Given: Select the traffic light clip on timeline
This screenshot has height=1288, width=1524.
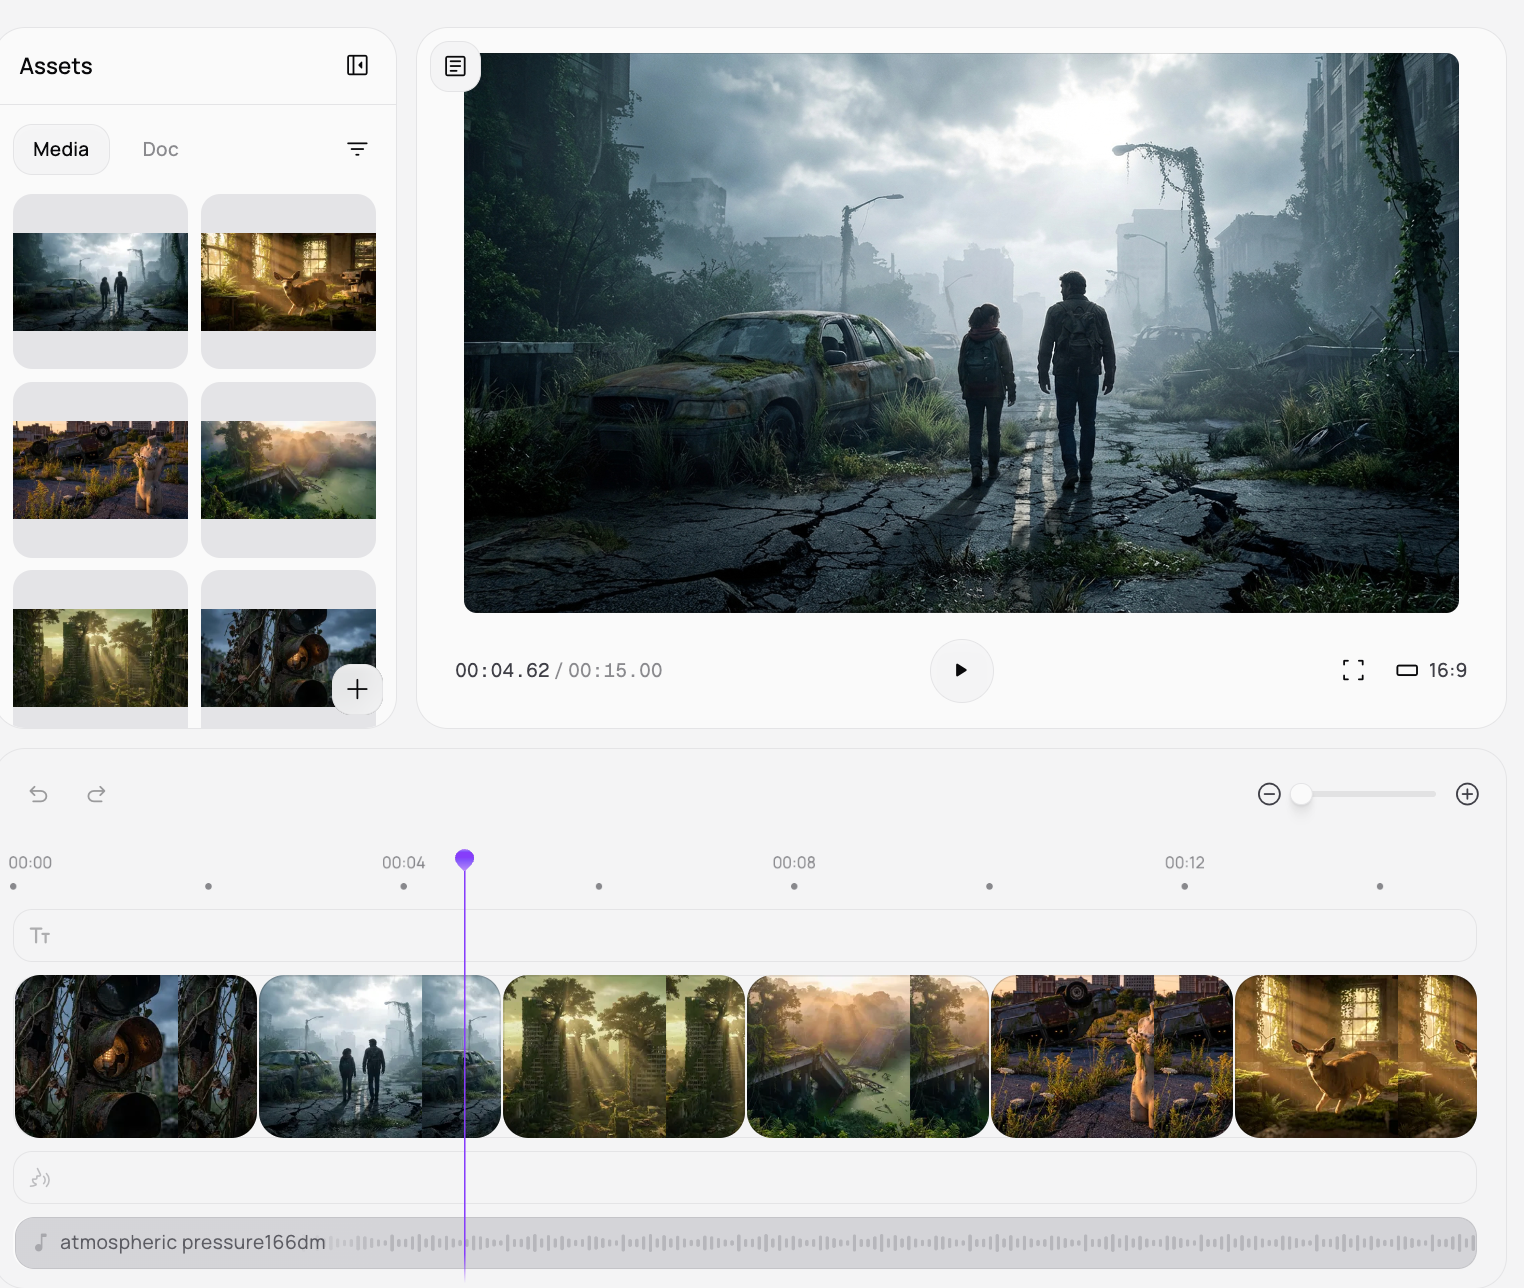Looking at the screenshot, I should (136, 1056).
